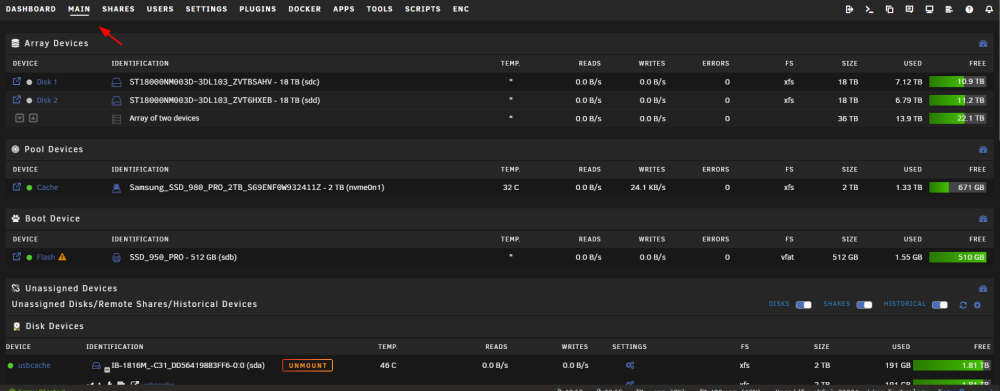Click the UNMOUNT button for usbcache

click(307, 365)
